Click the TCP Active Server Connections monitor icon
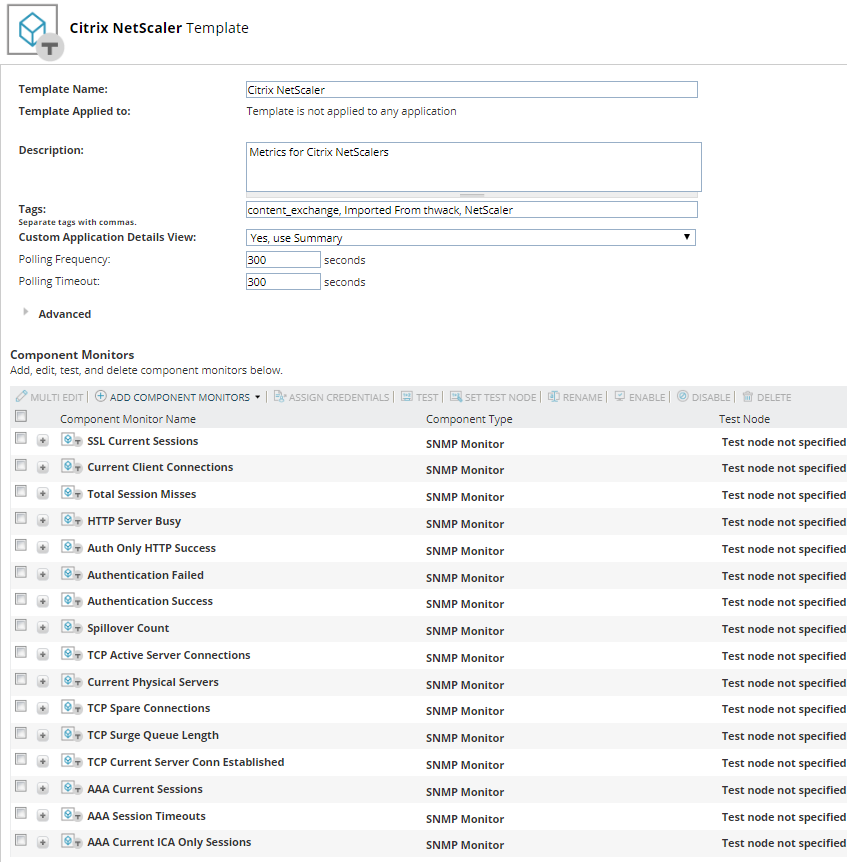847x862 pixels. point(71,654)
